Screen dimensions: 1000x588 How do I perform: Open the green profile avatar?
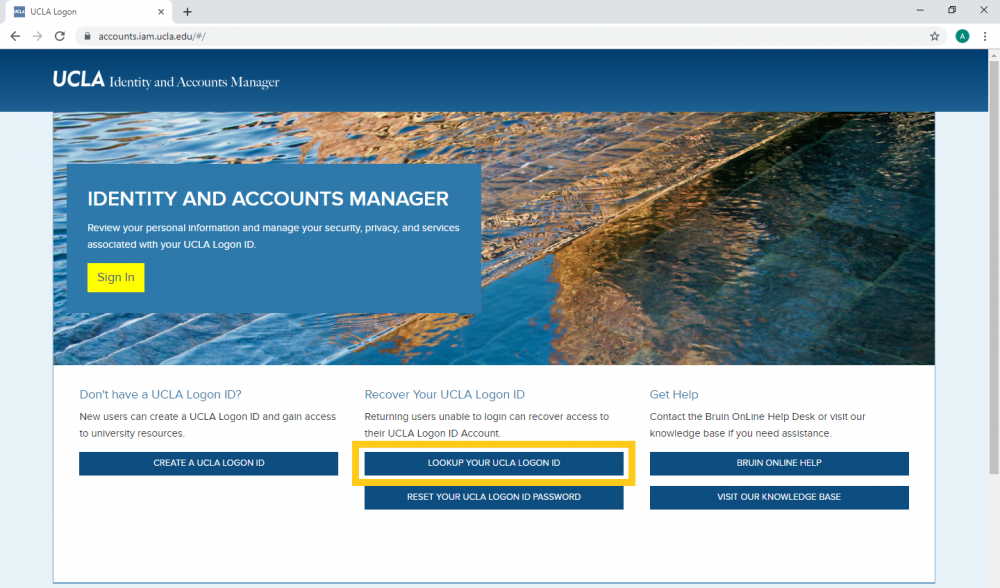coord(962,36)
